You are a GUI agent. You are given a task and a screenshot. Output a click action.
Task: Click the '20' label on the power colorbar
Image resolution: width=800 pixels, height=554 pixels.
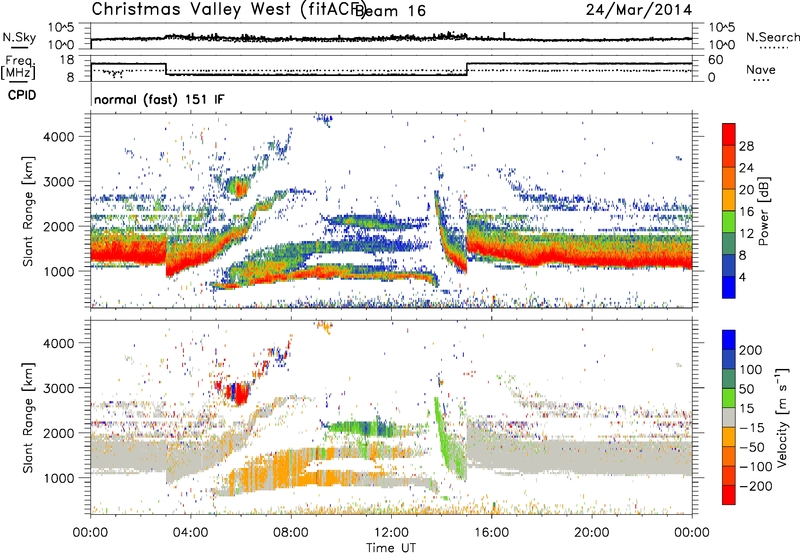746,190
